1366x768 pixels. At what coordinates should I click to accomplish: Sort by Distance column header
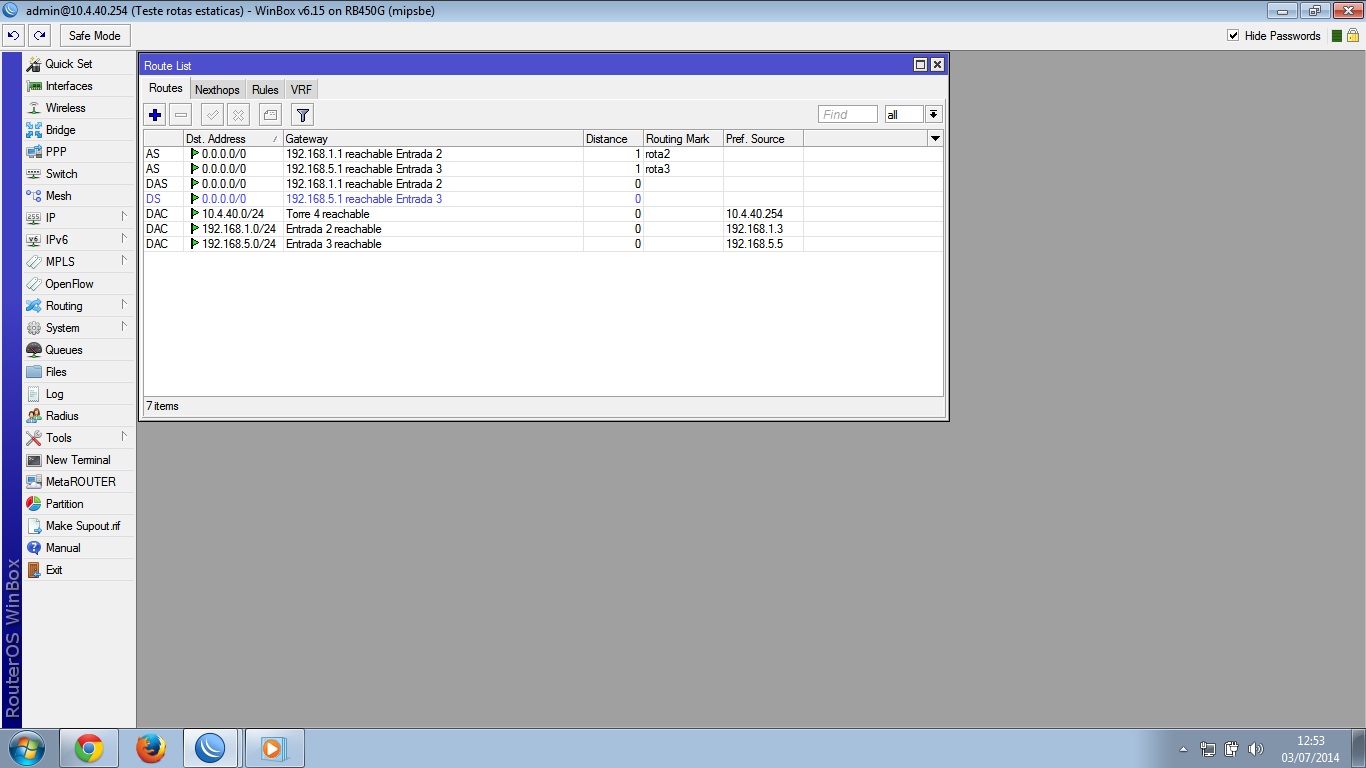point(613,139)
